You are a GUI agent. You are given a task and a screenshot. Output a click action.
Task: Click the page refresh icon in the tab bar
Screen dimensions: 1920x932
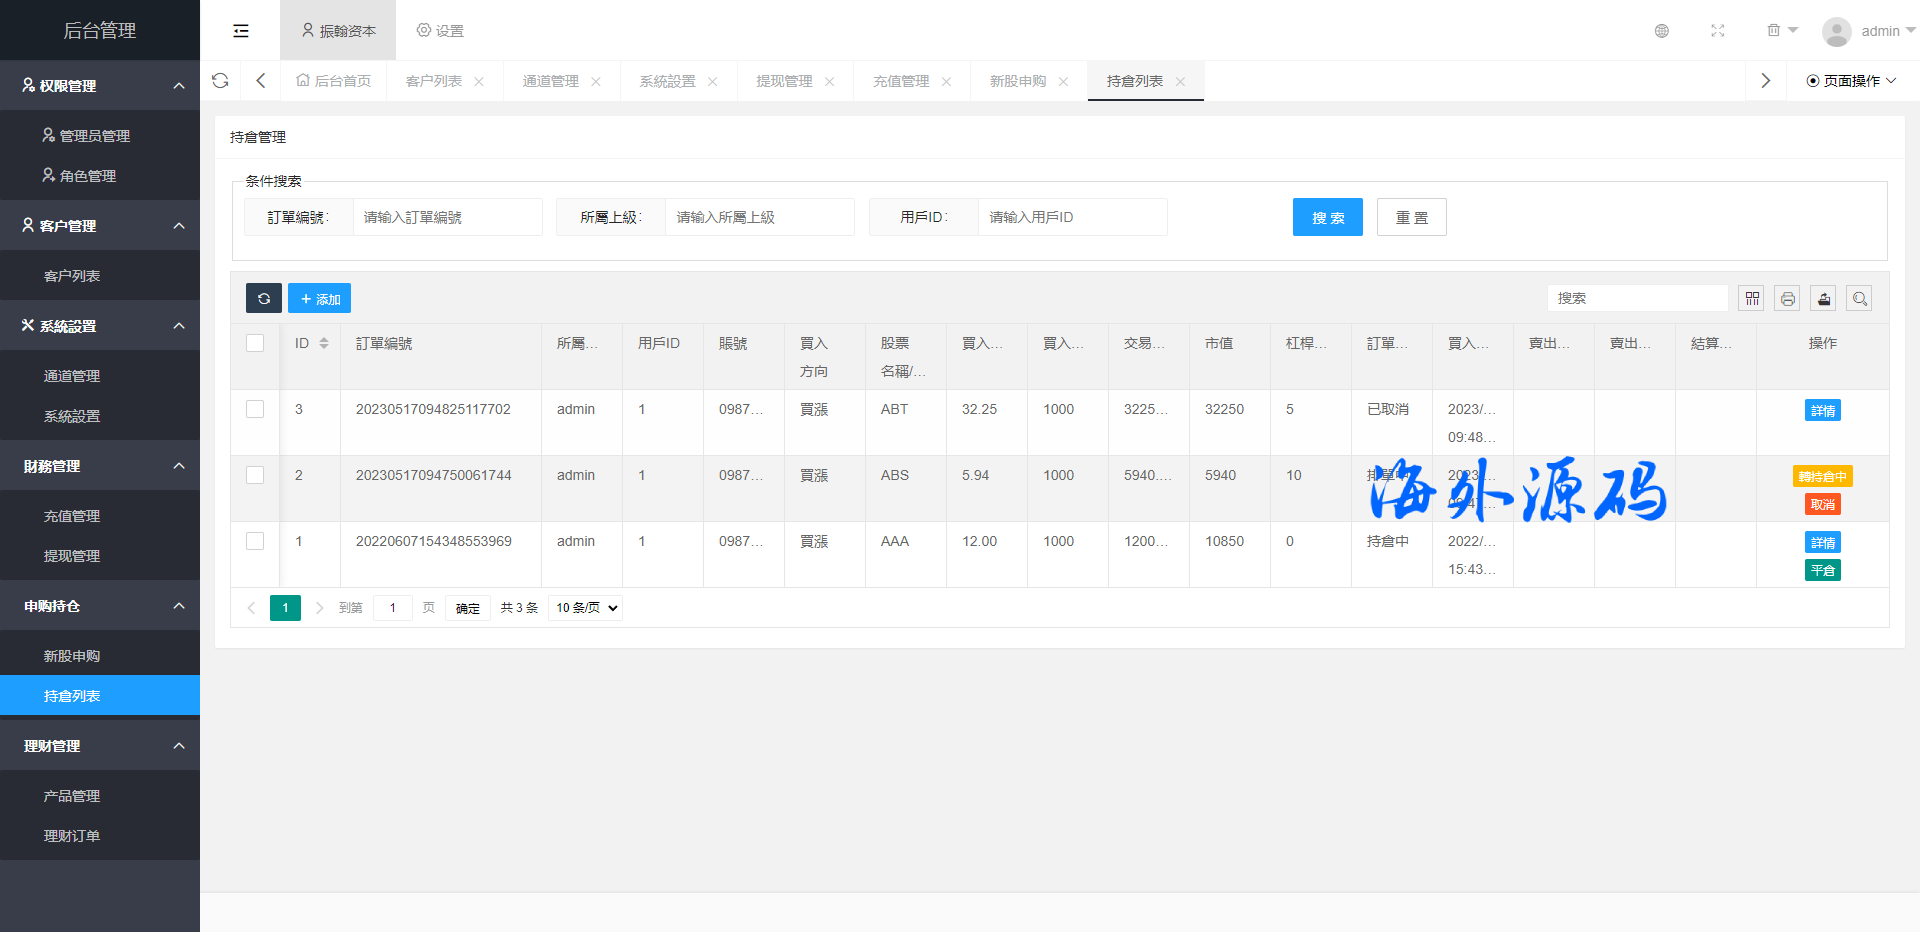point(221,81)
